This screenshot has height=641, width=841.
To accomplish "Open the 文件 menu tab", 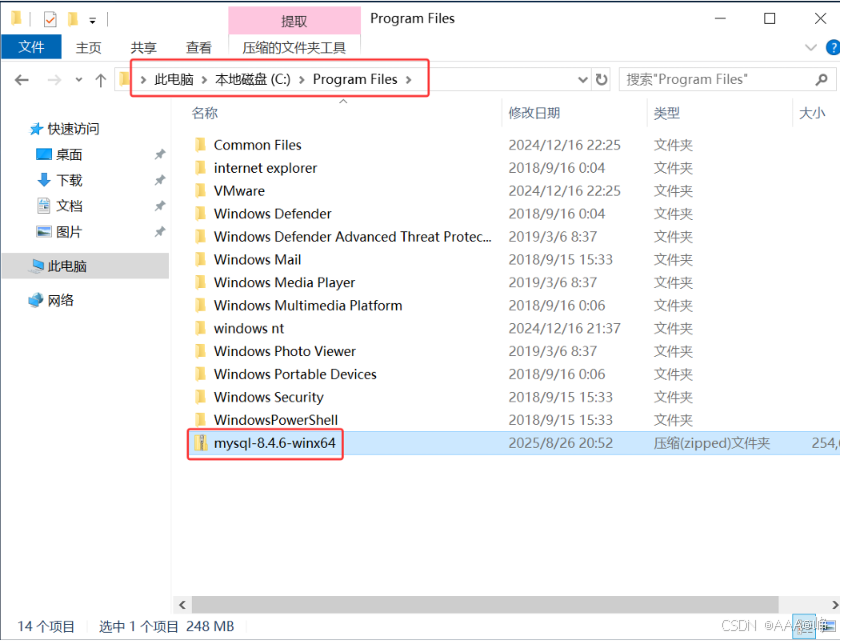I will [31, 47].
